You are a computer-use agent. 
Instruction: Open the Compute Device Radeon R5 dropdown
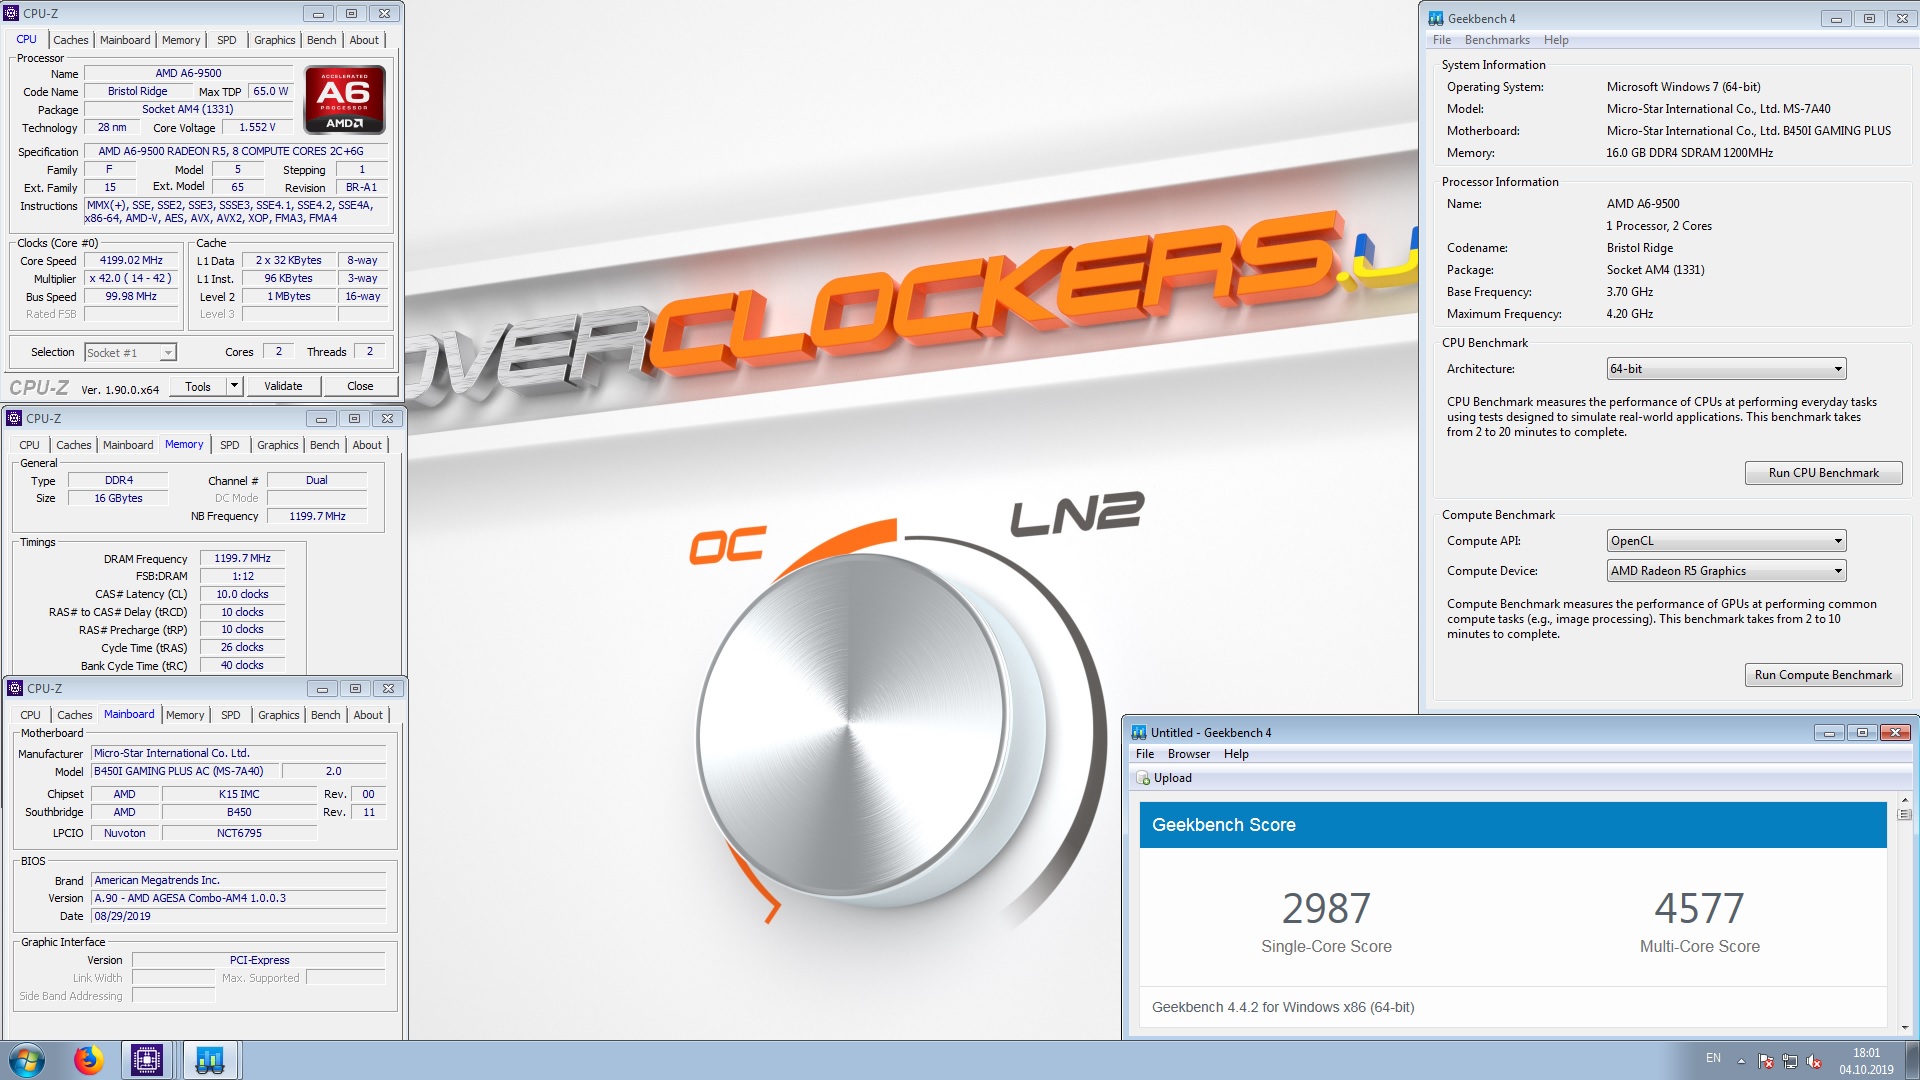pyautogui.click(x=1726, y=571)
